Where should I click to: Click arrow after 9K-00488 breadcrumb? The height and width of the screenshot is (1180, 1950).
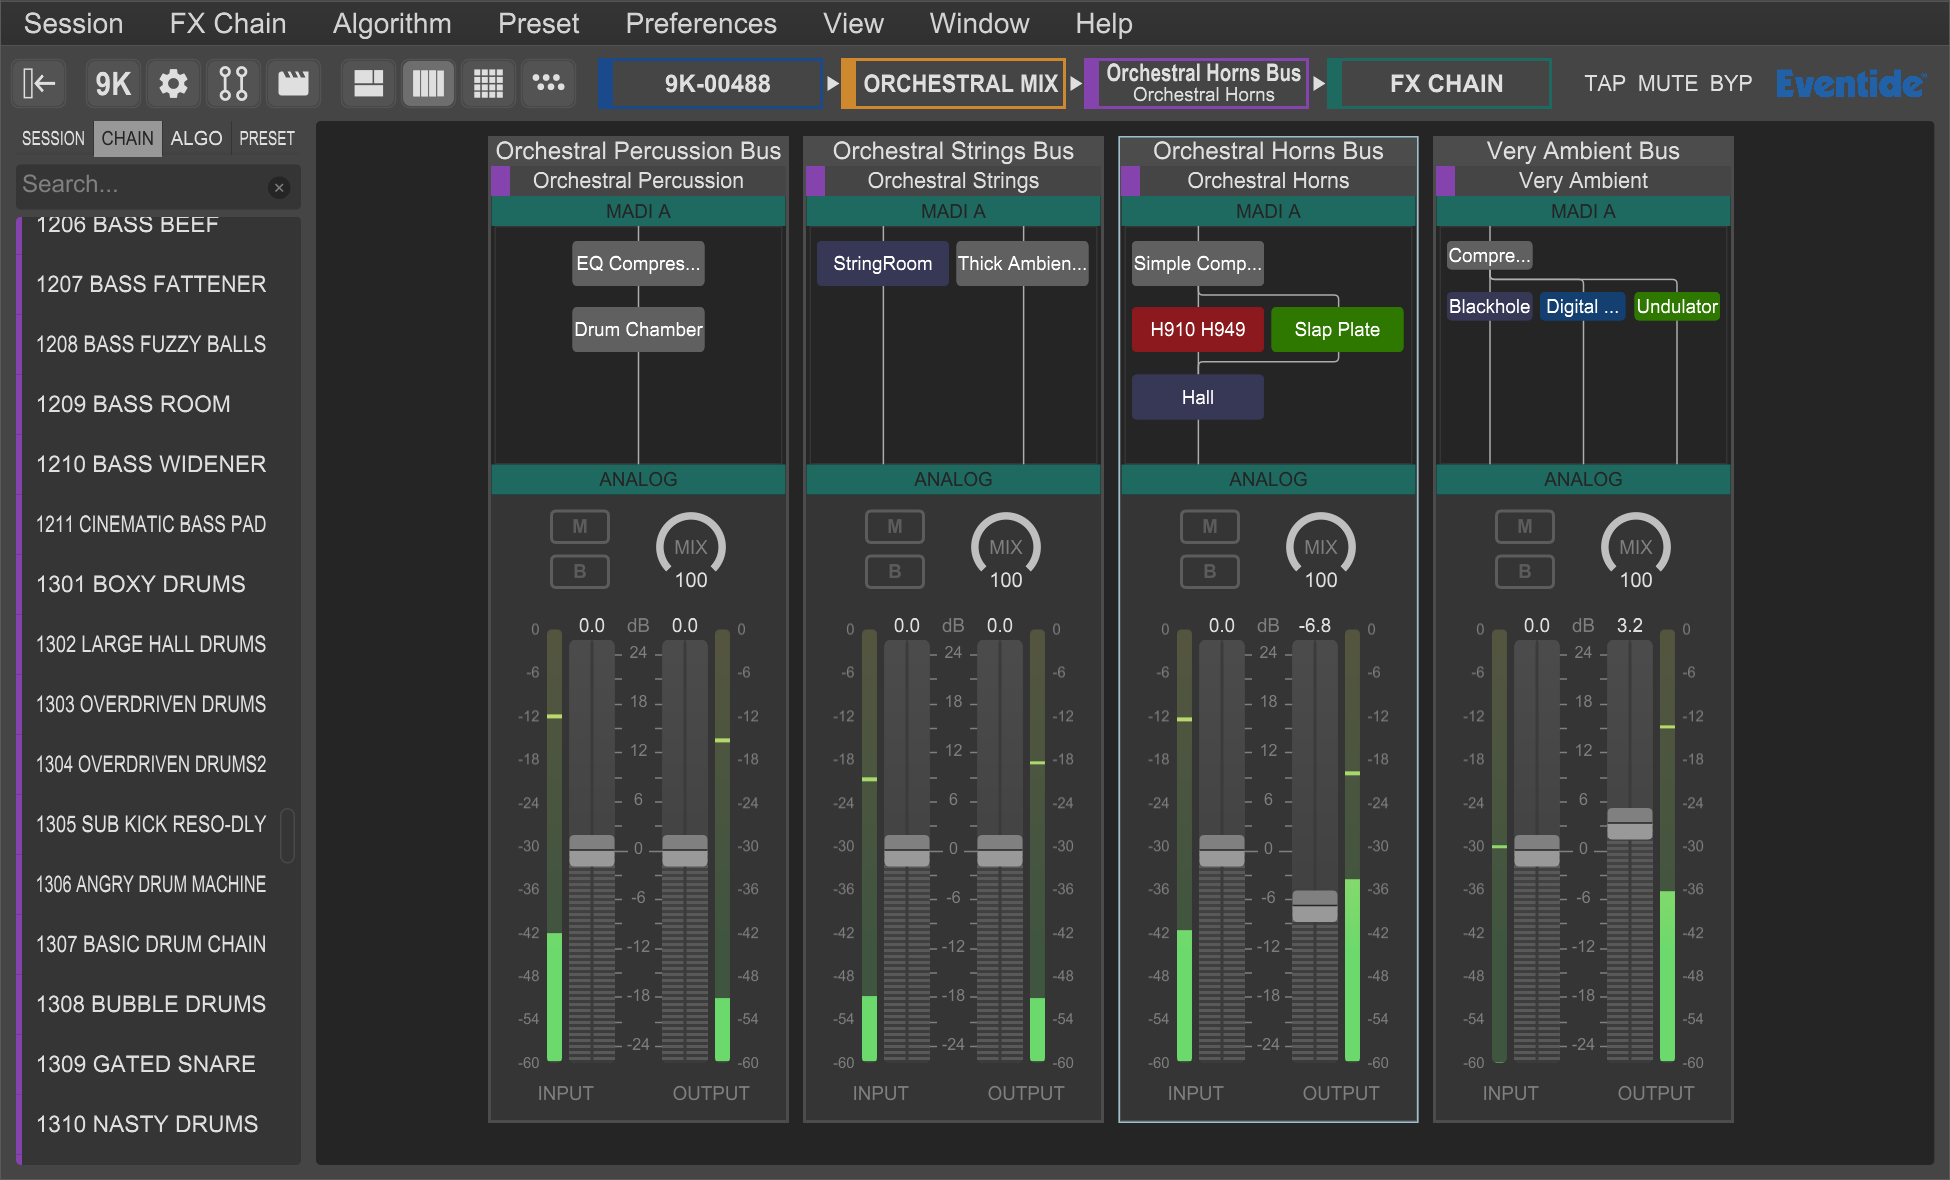[x=832, y=83]
